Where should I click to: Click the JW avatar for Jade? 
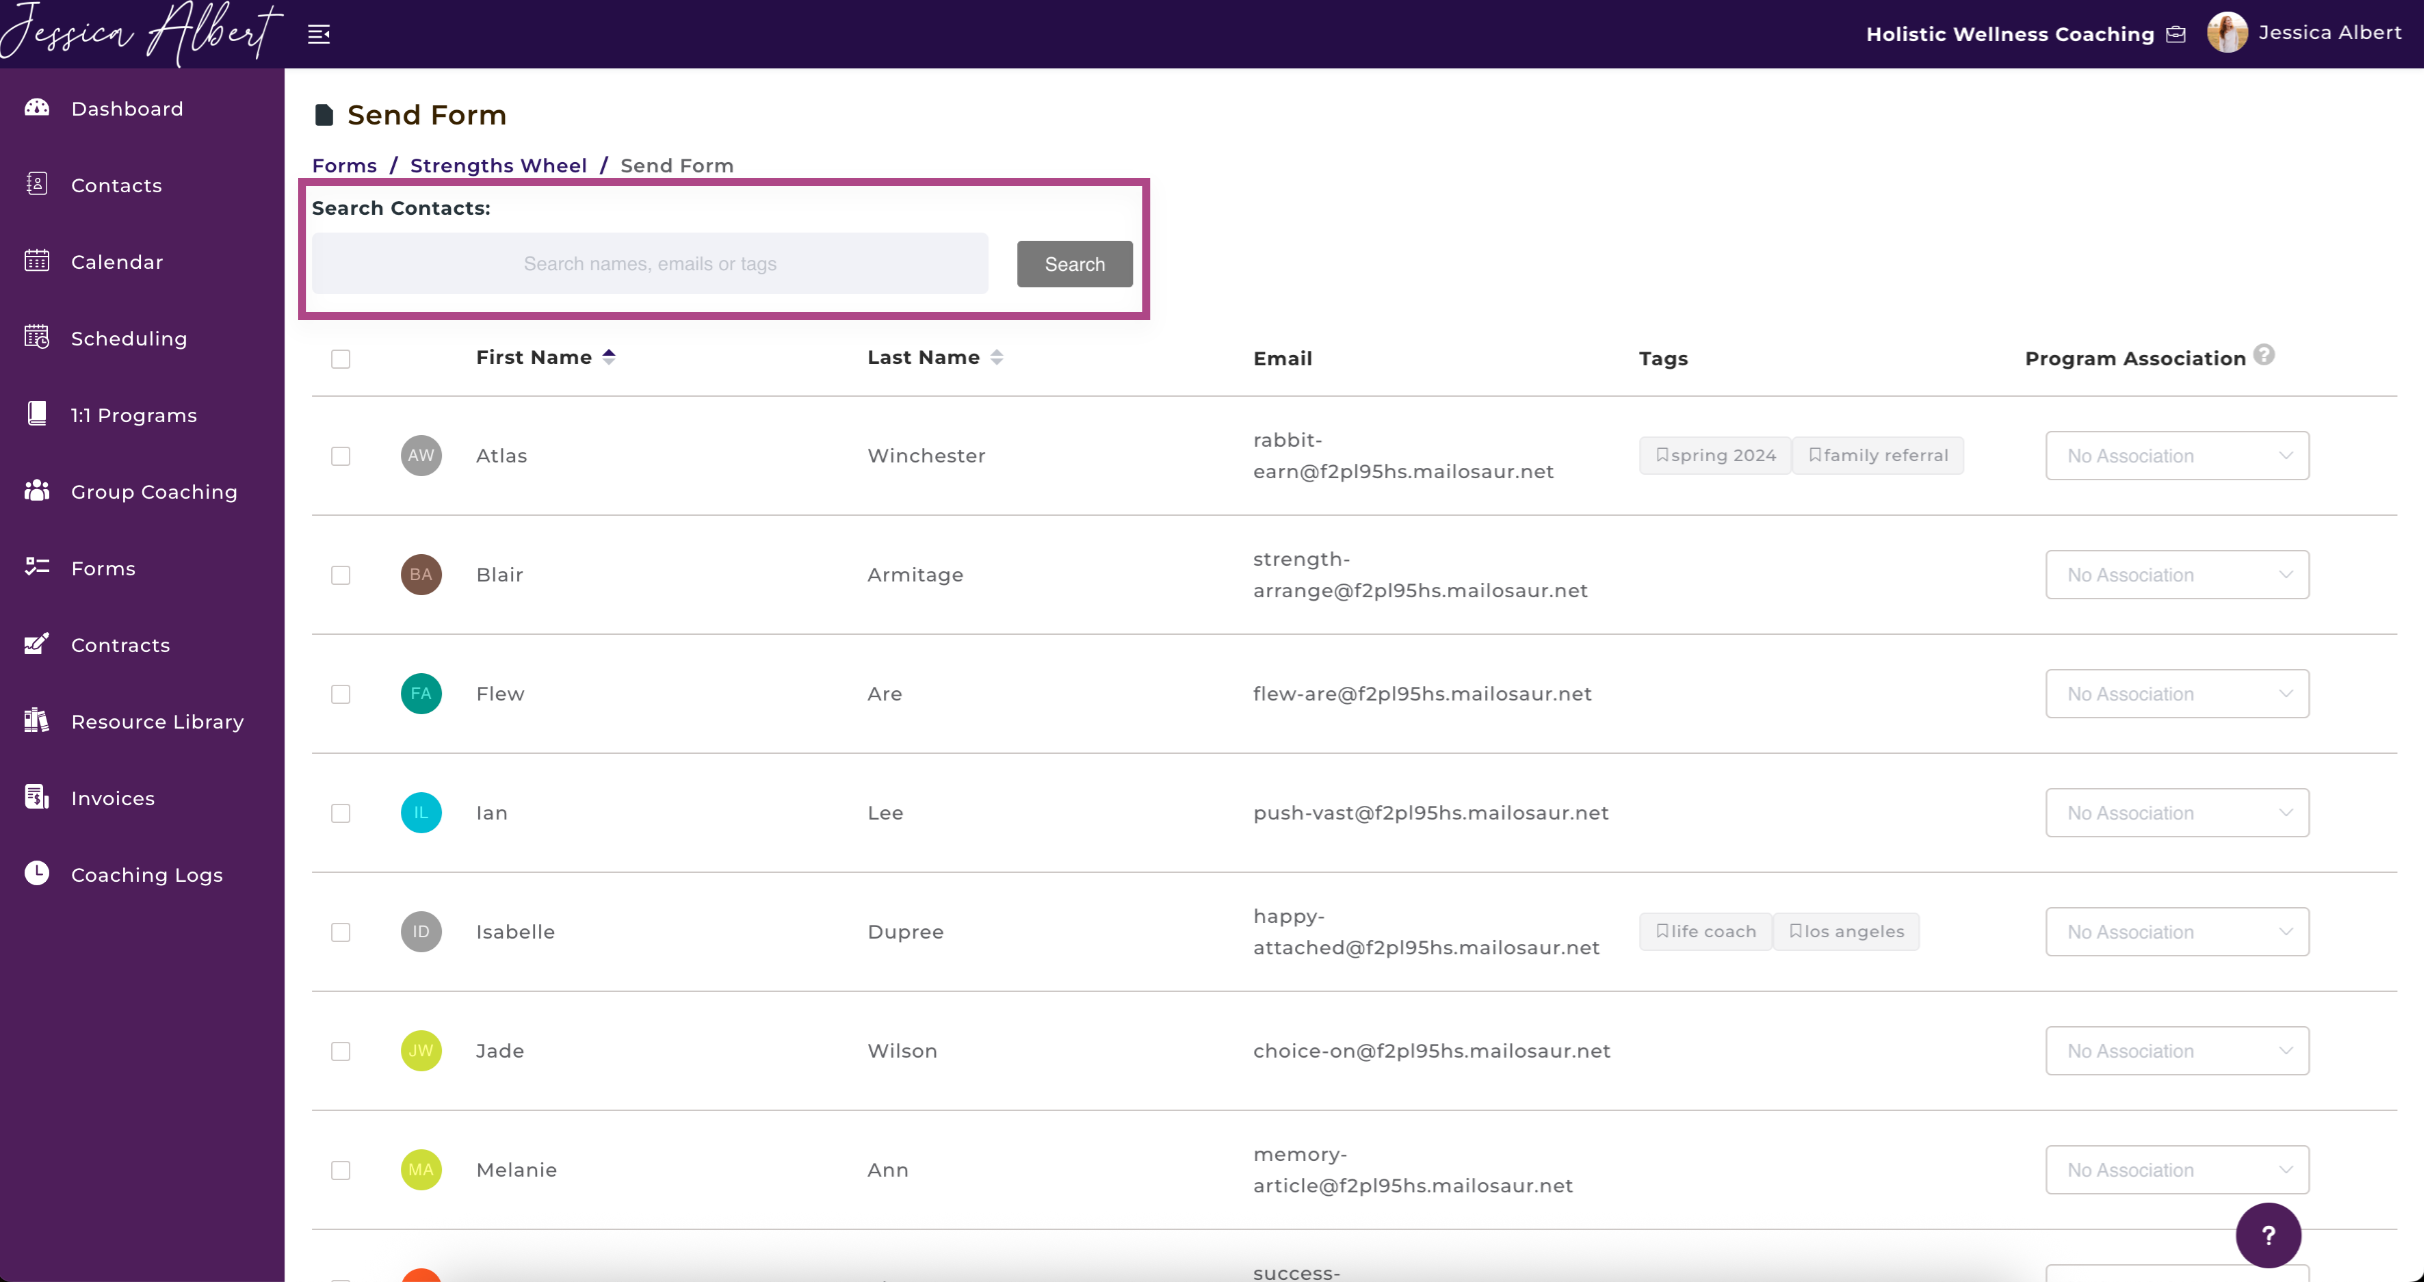[x=421, y=1050]
